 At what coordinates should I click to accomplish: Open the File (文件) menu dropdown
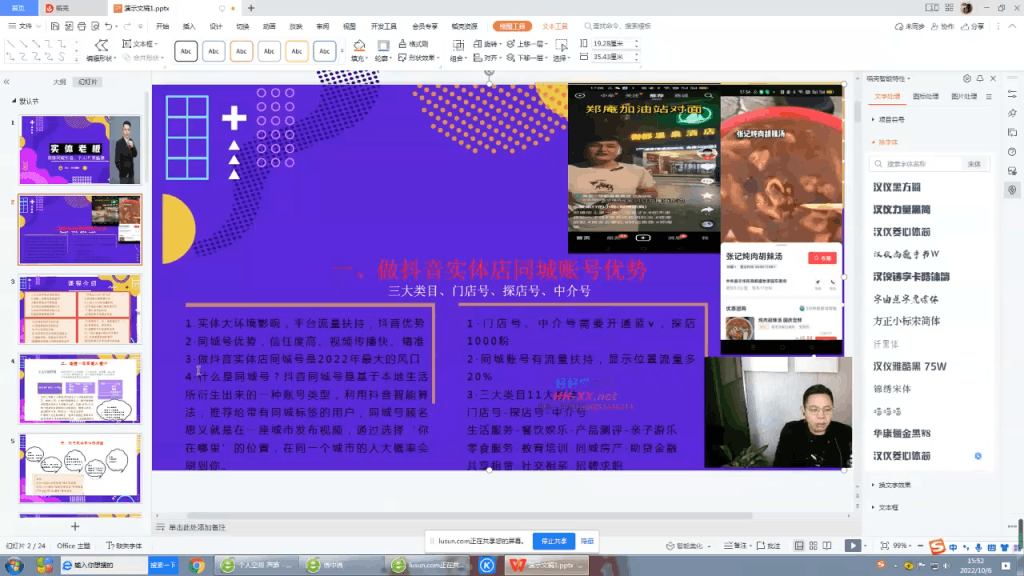point(25,26)
